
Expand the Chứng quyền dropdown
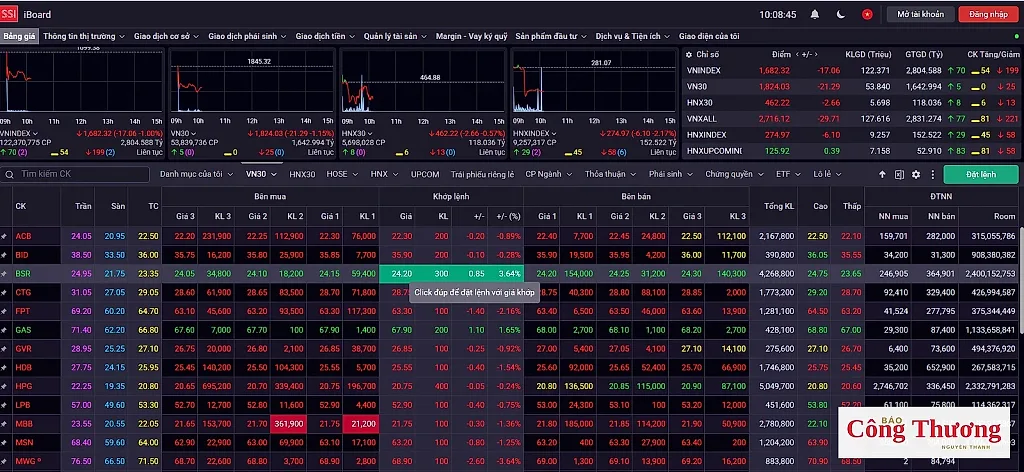[735, 174]
